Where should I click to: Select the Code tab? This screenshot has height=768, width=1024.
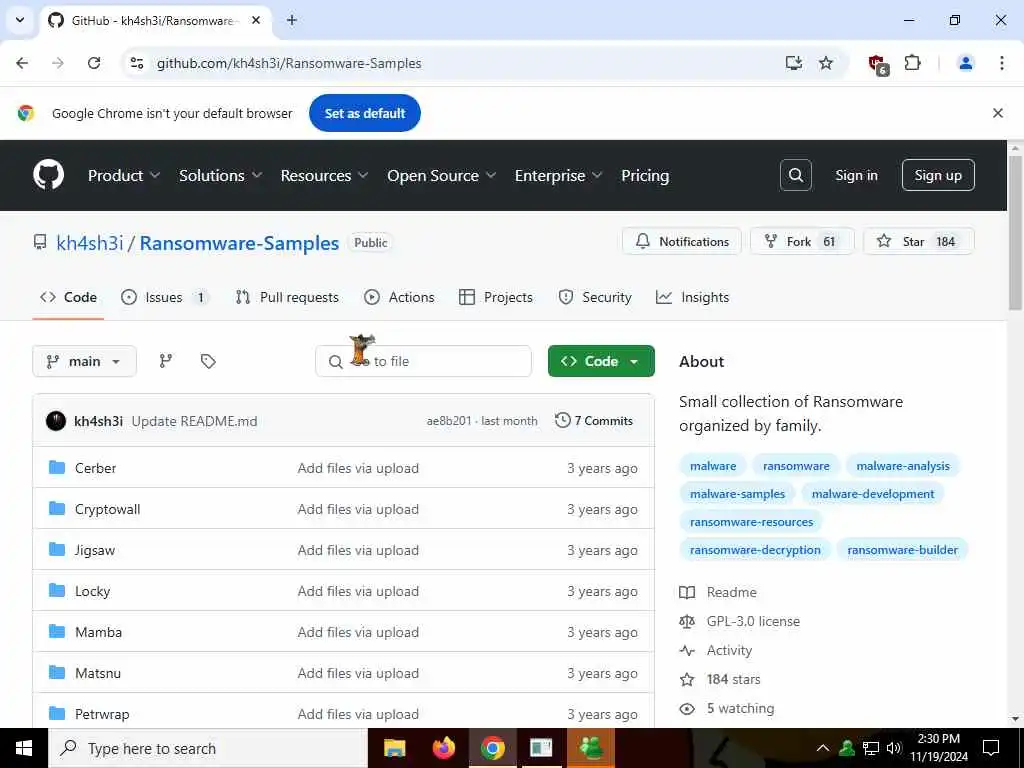tap(68, 297)
